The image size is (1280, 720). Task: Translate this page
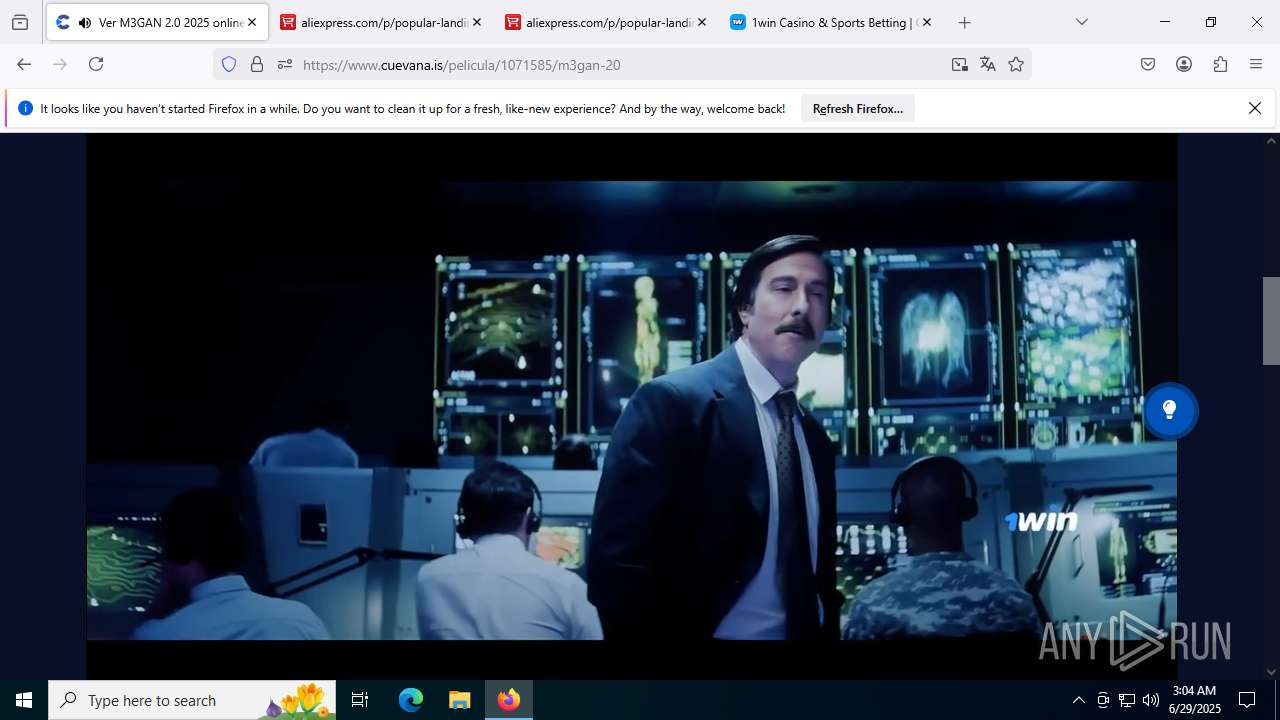point(988,64)
